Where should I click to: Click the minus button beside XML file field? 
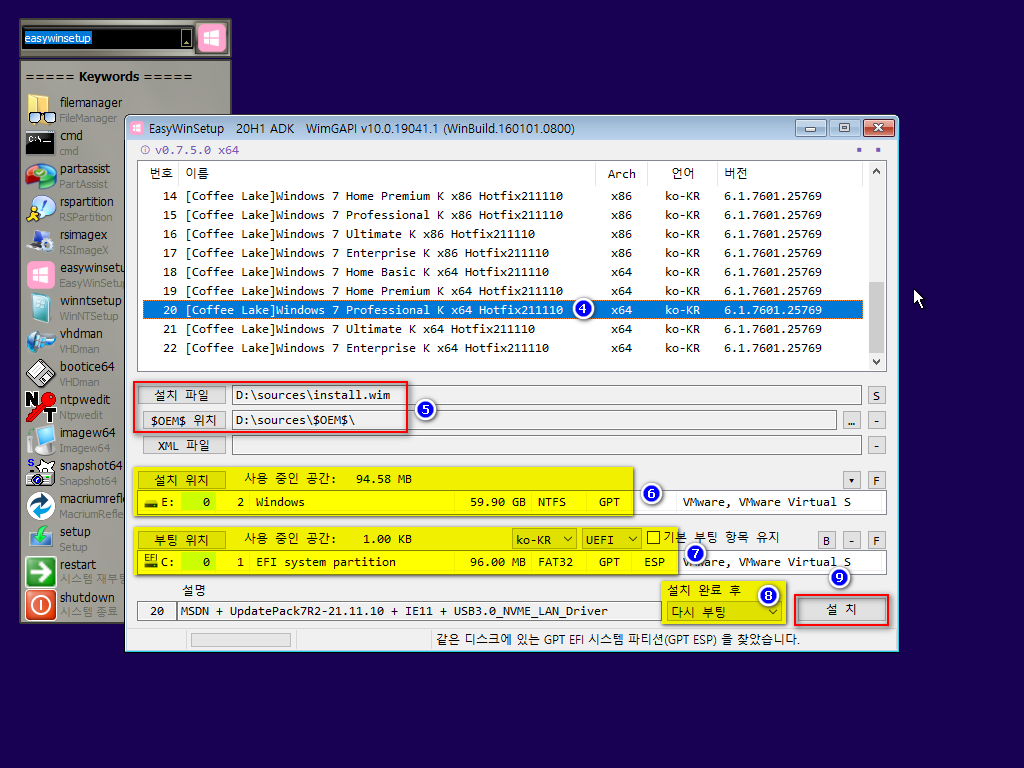(876, 445)
